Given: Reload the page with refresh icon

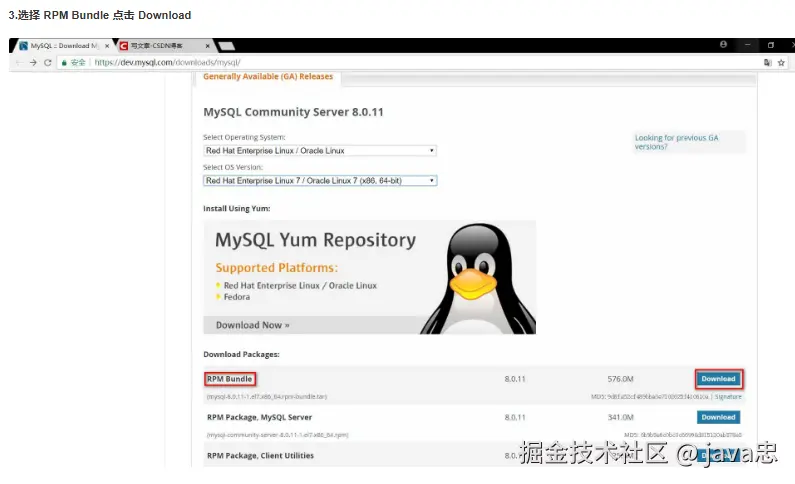Looking at the screenshot, I should click(x=48, y=62).
